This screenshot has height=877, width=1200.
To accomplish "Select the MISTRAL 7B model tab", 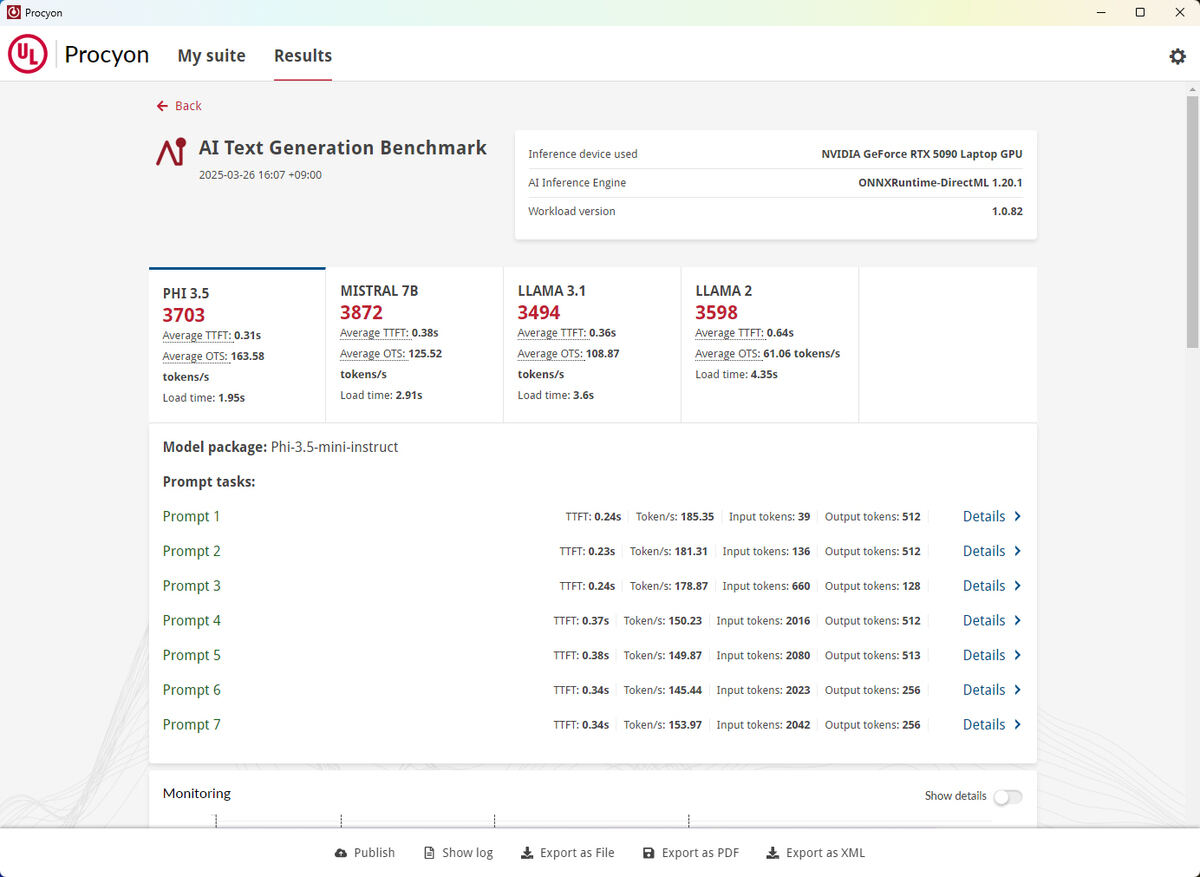I will [x=414, y=345].
